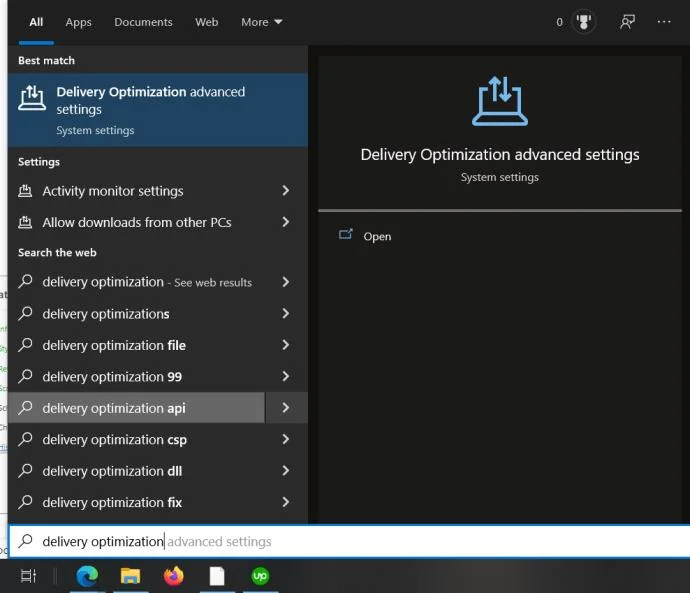The height and width of the screenshot is (593, 690).
Task: Select Allow downloads from other PCs
Action: [136, 223]
